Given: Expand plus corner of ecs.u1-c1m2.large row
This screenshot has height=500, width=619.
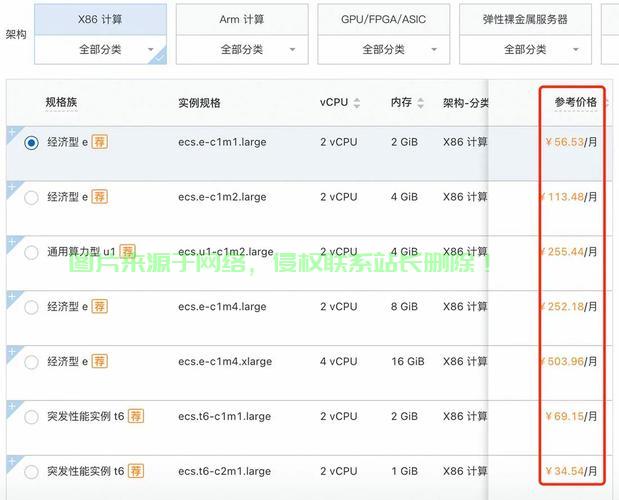Looking at the screenshot, I should point(12,242).
